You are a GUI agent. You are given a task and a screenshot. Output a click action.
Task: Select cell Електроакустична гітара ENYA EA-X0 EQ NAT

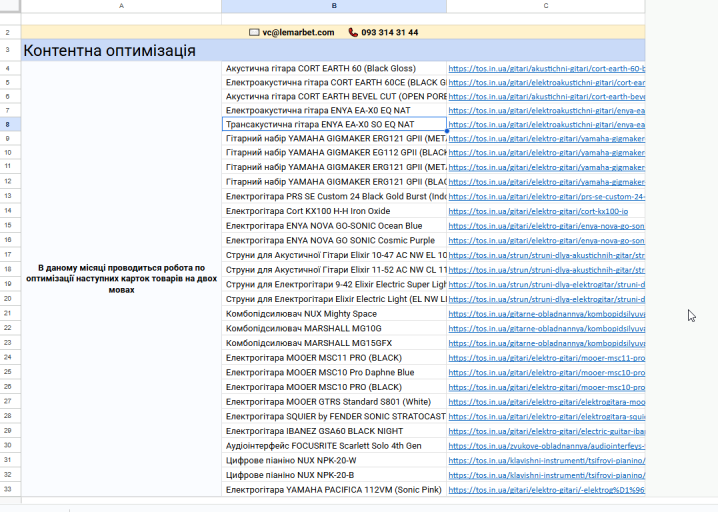pyautogui.click(x=334, y=110)
